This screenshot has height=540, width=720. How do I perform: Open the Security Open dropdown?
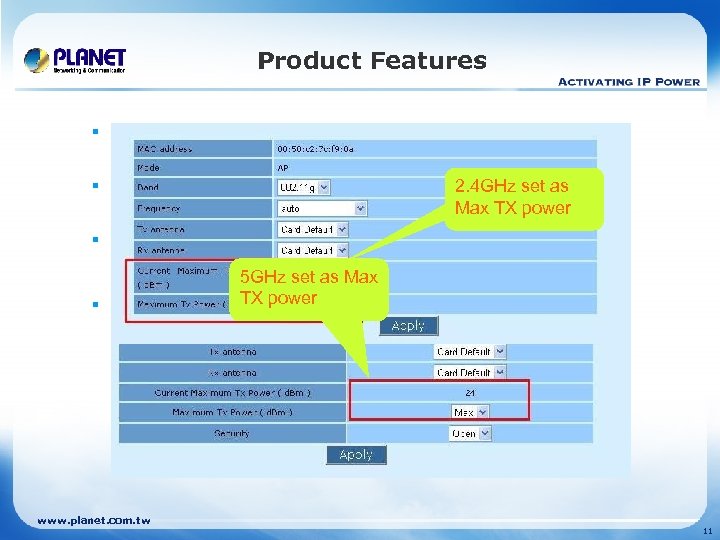[x=470, y=433]
